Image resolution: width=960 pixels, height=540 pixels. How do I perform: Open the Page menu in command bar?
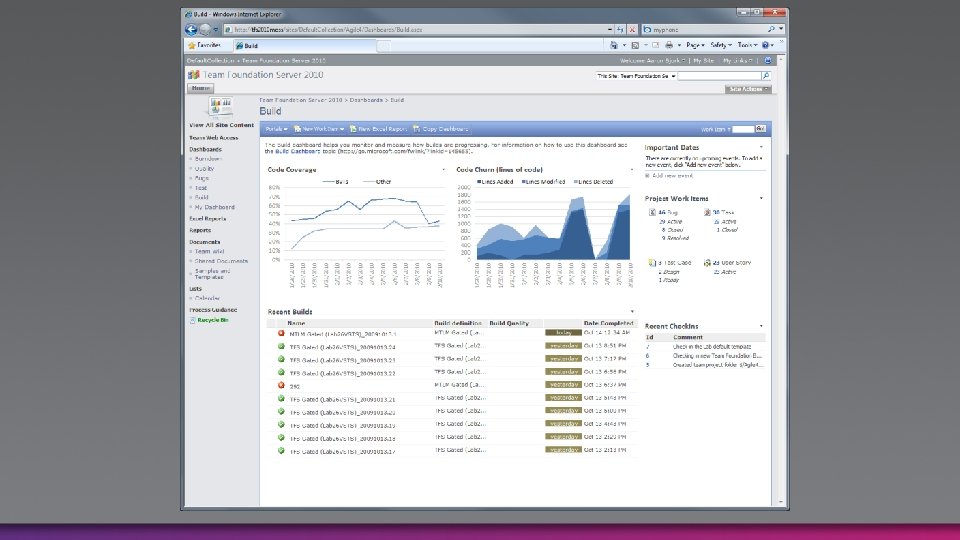click(695, 45)
